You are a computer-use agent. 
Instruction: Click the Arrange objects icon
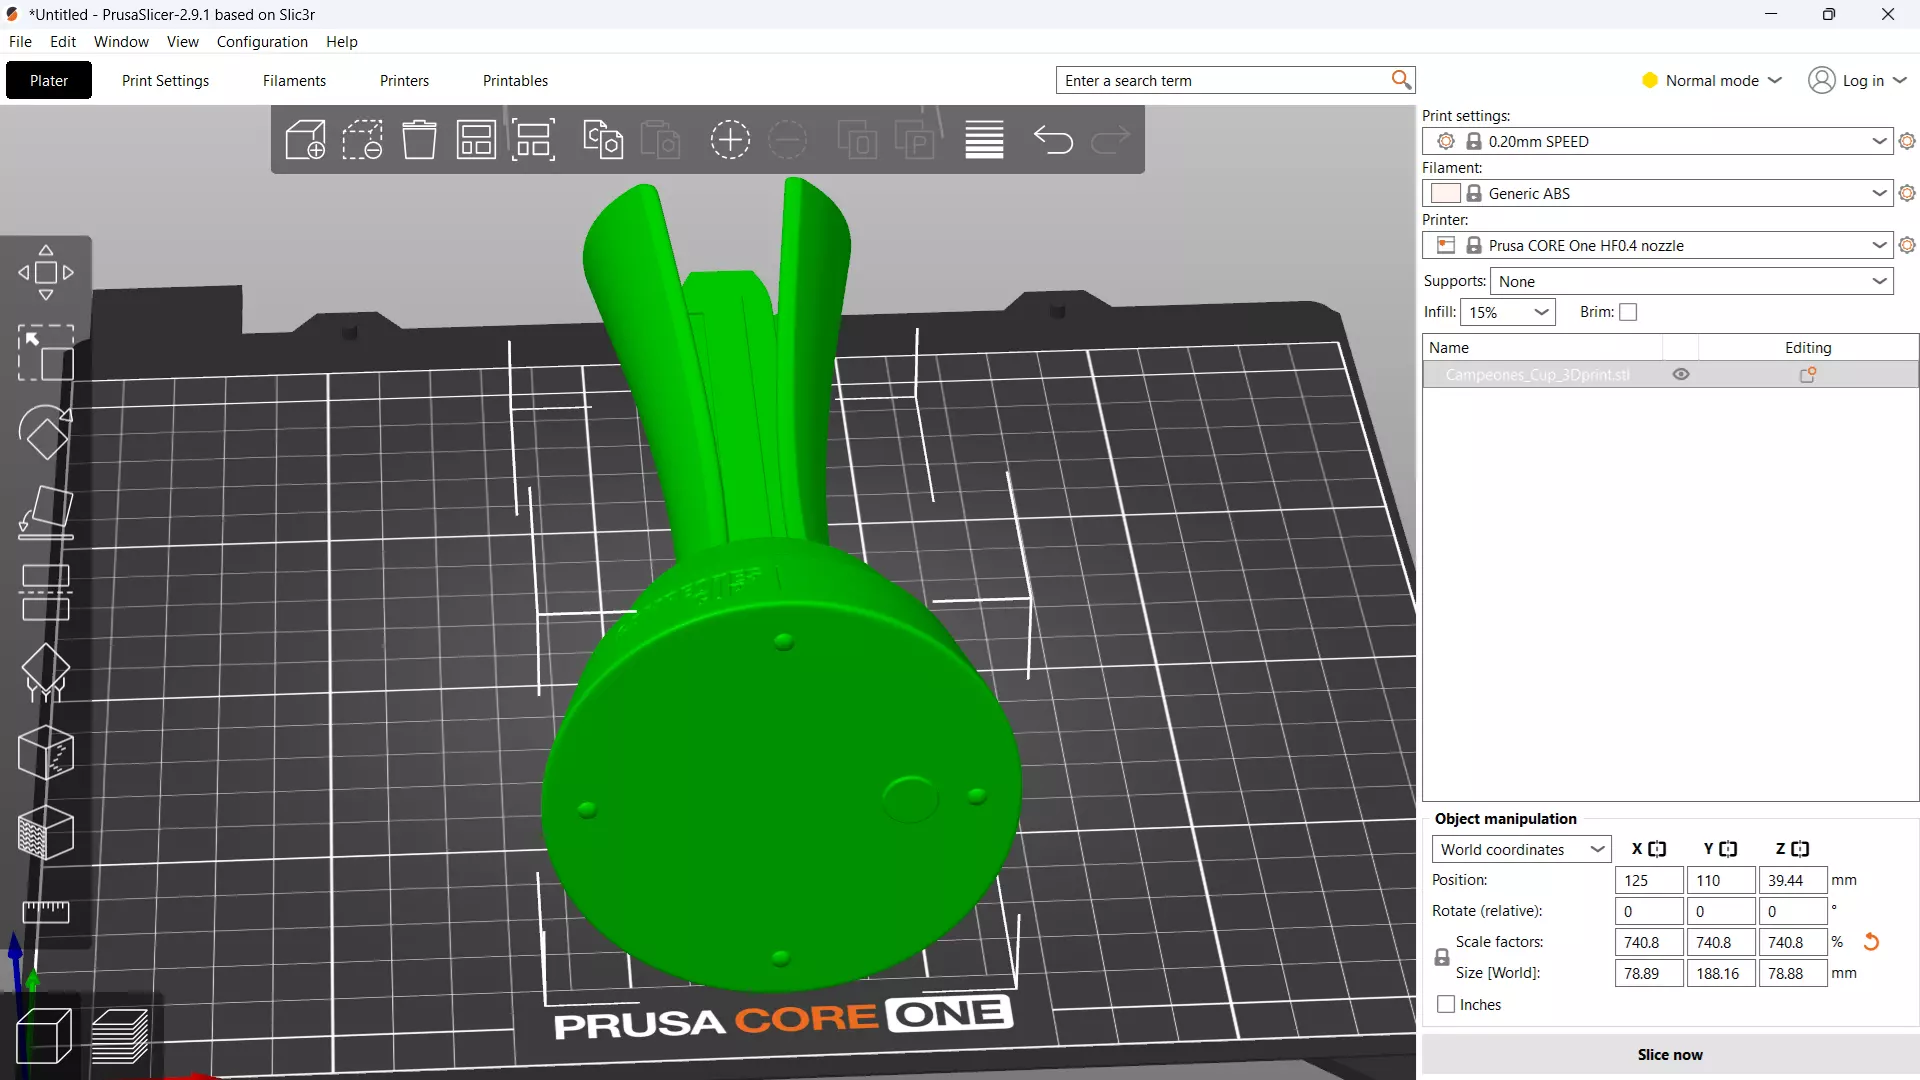tap(477, 139)
